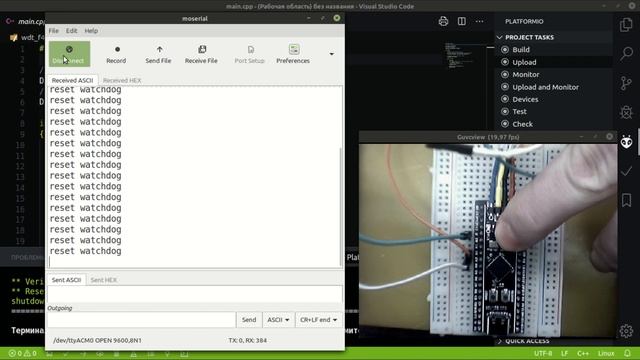Image resolution: width=640 pixels, height=360 pixels.
Task: Open the Manage gear in activity bar
Action: tap(626, 331)
